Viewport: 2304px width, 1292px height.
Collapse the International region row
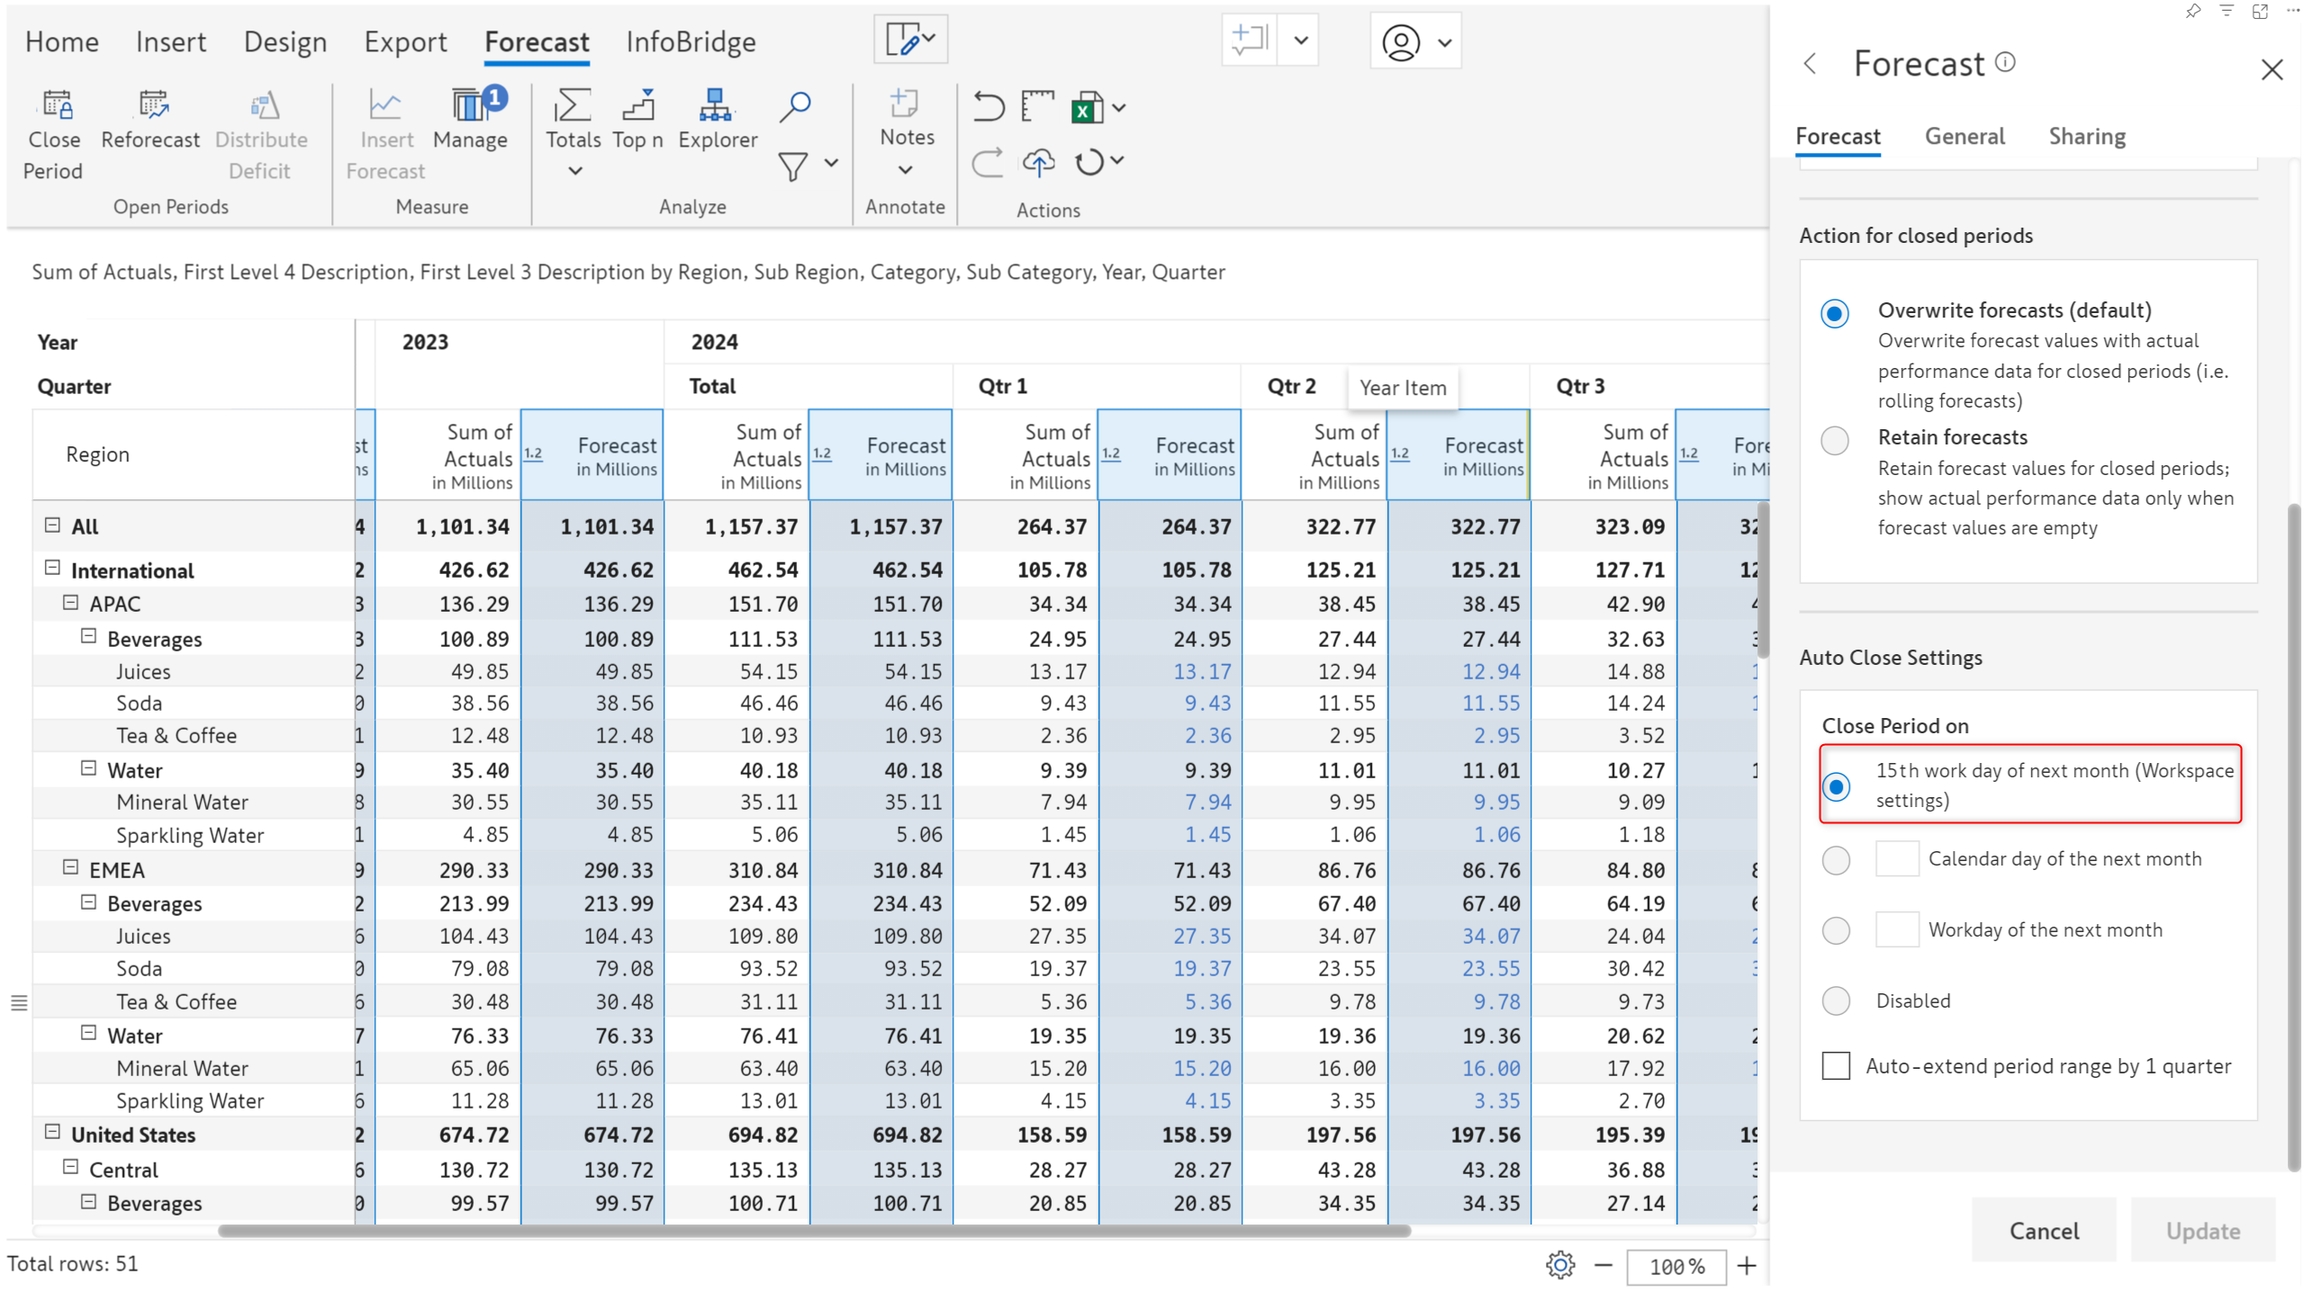point(53,569)
